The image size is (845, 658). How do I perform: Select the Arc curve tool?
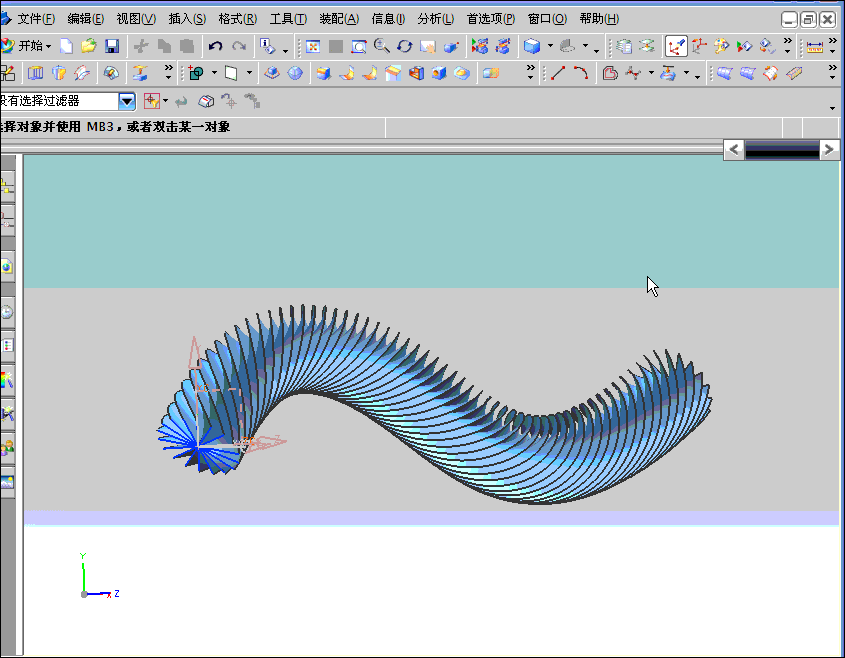[581, 73]
